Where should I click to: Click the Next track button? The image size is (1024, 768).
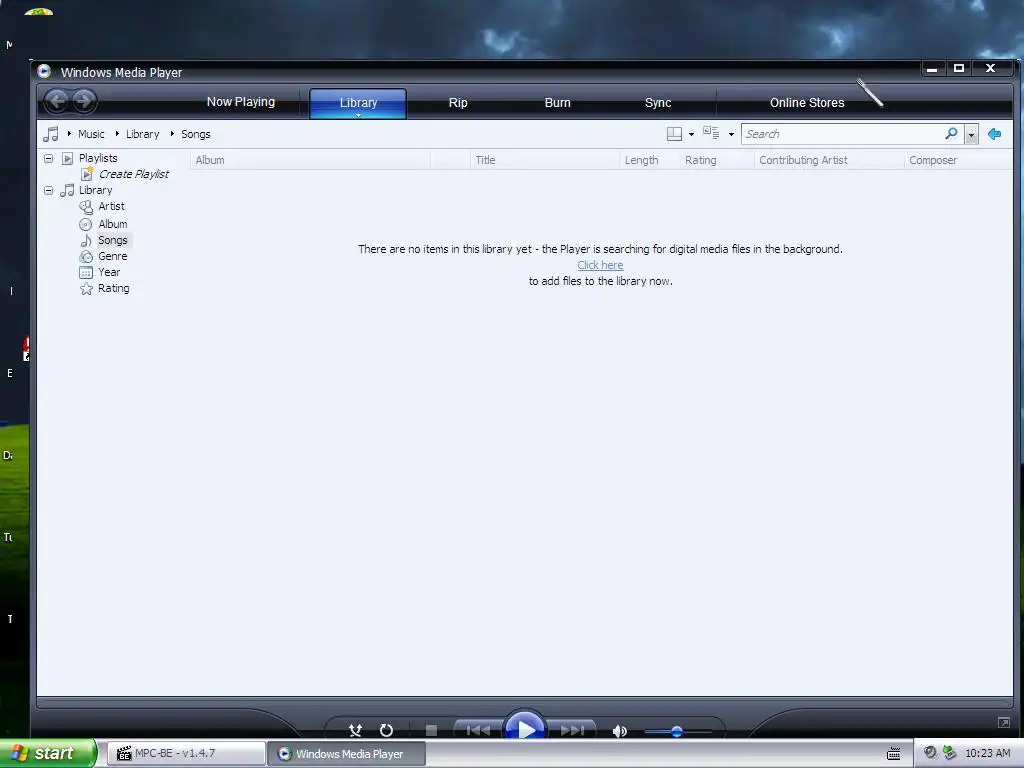coord(572,730)
